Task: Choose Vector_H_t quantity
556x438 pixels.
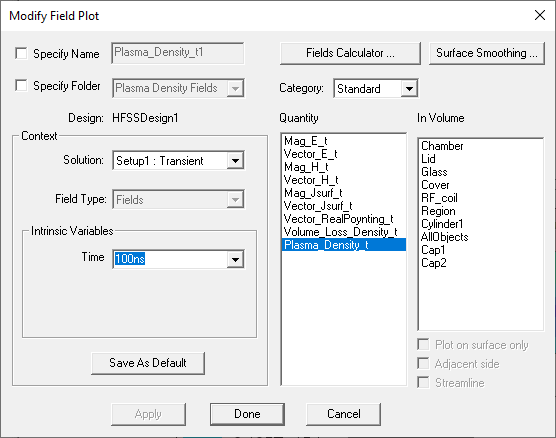Action: 344,180
